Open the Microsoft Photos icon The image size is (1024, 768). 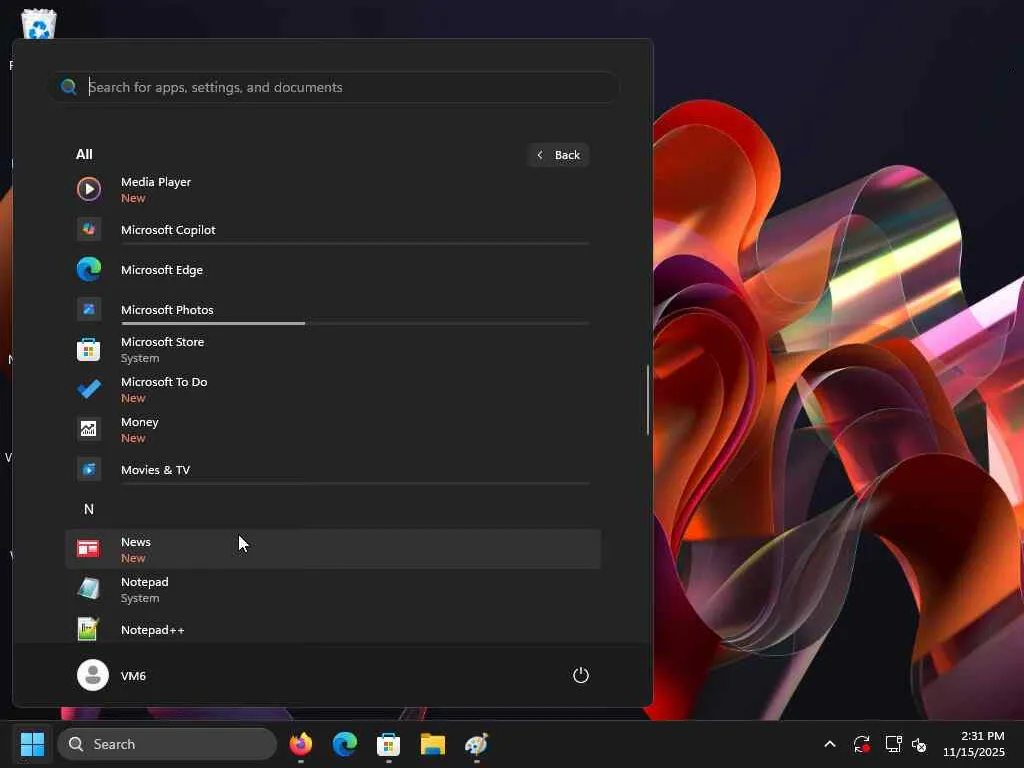89,309
